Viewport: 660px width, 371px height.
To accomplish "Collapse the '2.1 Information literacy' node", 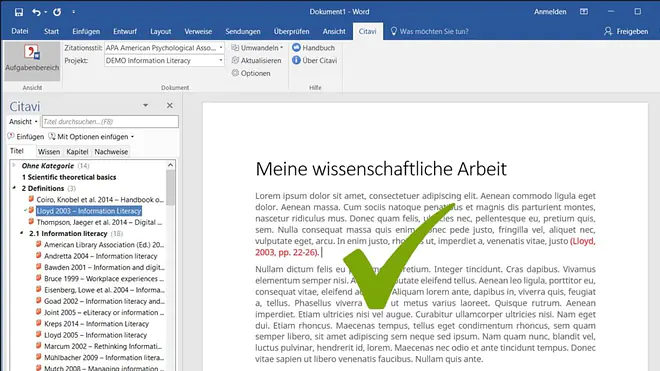I will pos(21,233).
